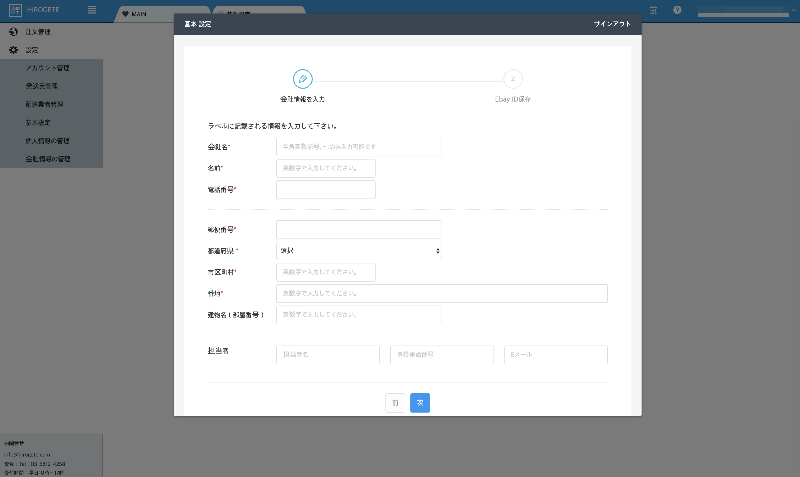Focus the 会社名 input field

[359, 146]
